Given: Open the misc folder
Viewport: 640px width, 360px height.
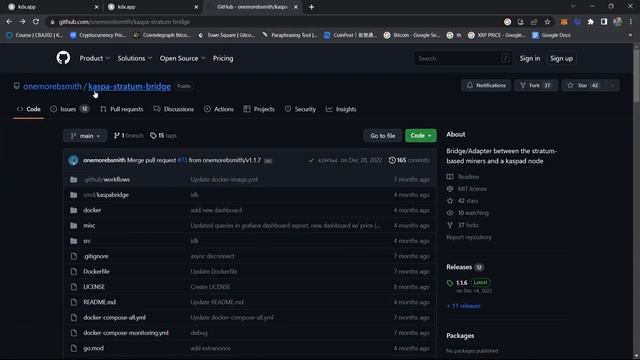Looking at the screenshot, I should pos(89,226).
